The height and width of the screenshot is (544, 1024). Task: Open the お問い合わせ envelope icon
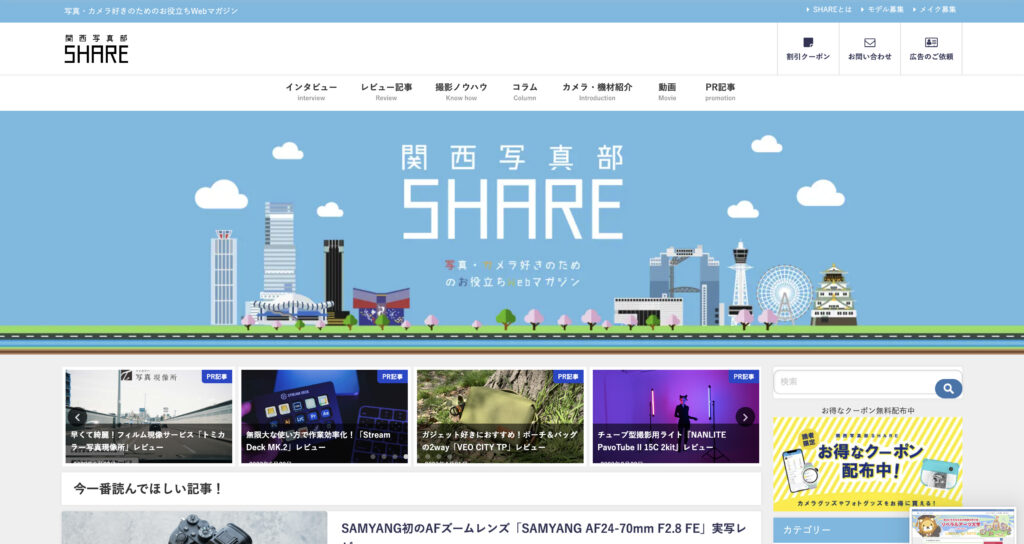869,43
